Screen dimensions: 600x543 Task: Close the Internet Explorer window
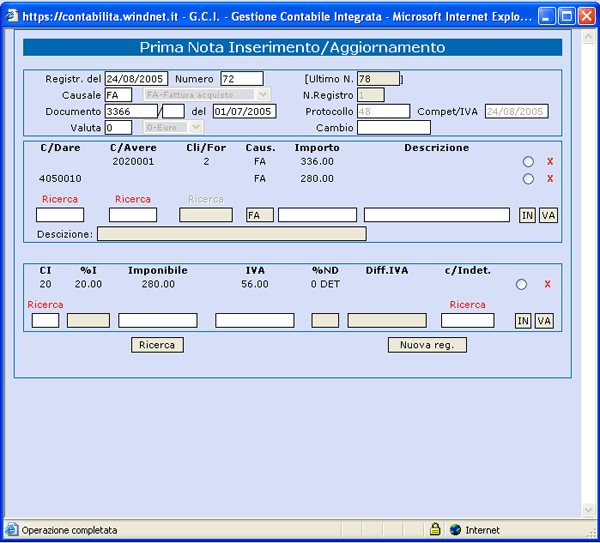pyautogui.click(x=587, y=16)
